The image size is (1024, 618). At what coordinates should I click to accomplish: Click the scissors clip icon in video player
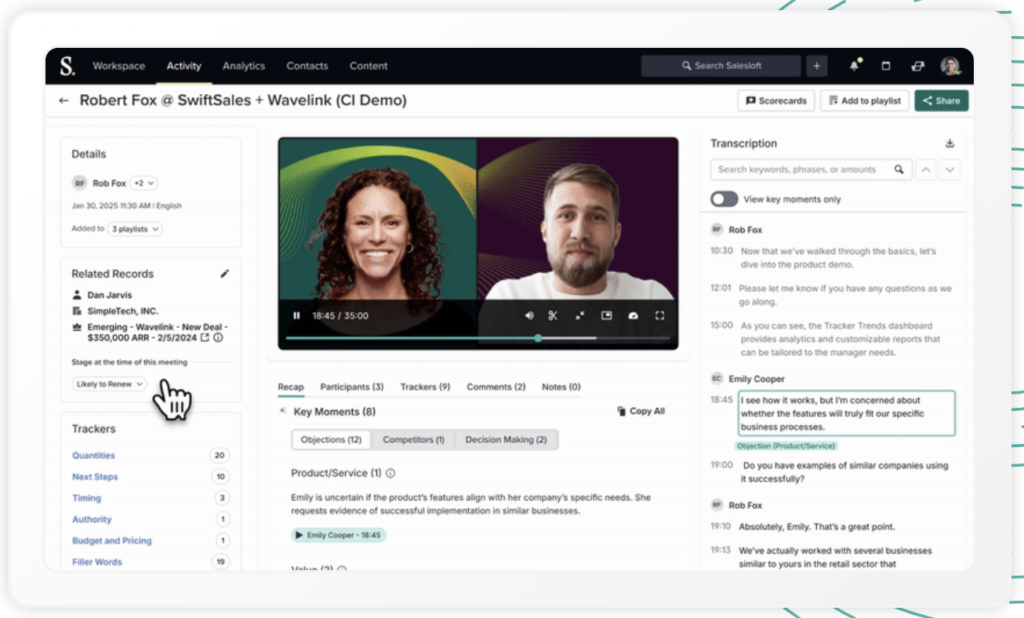(x=553, y=316)
